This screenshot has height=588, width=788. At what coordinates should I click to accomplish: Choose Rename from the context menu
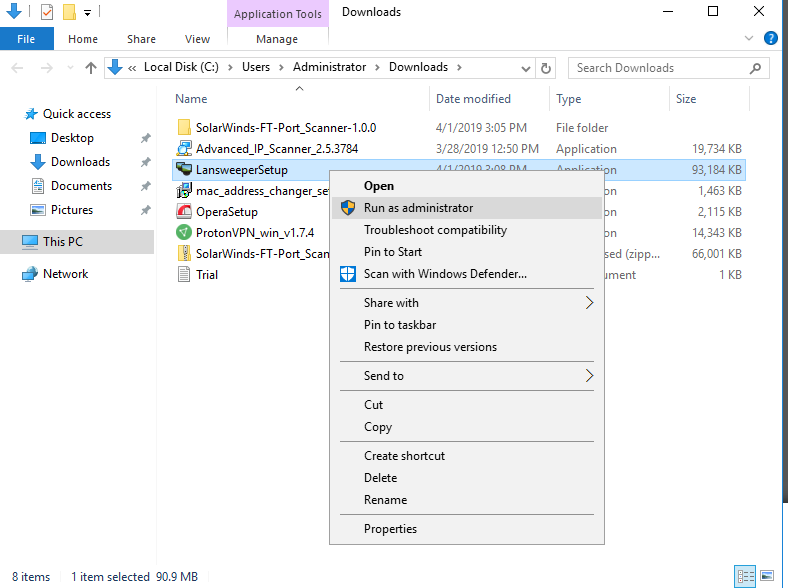point(466,500)
